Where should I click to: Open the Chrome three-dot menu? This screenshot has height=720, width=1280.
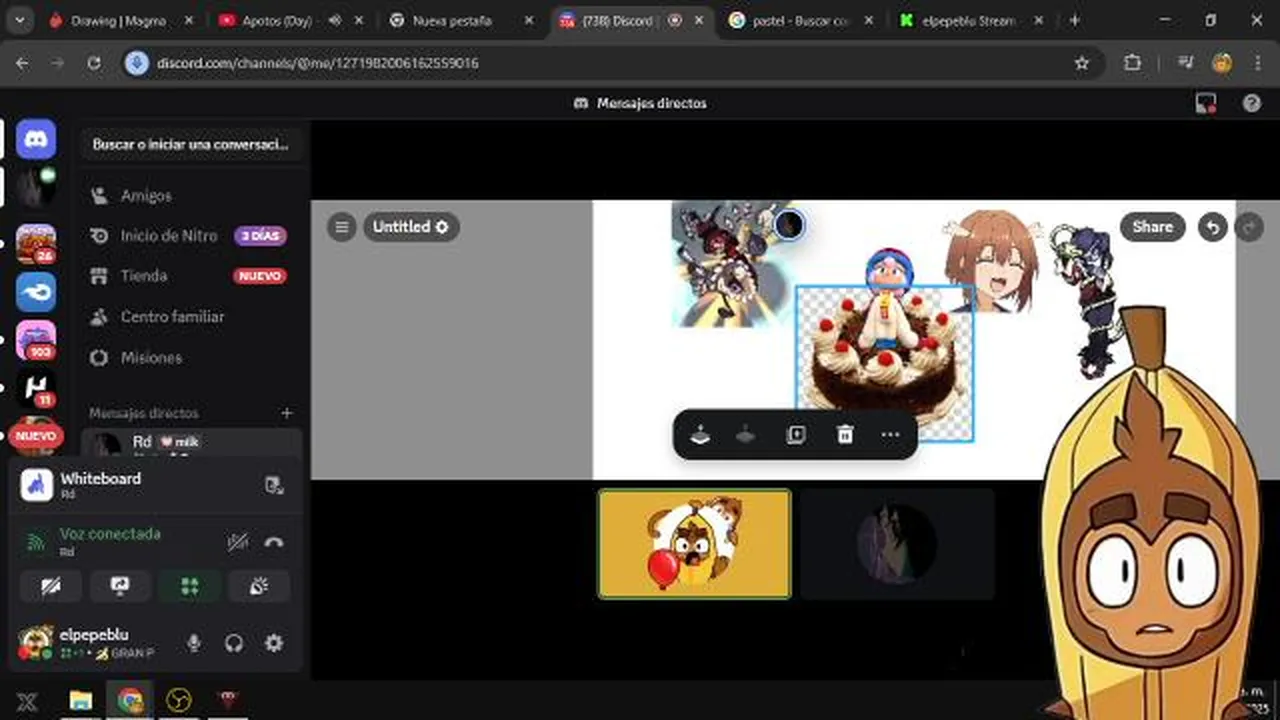click(x=1257, y=63)
